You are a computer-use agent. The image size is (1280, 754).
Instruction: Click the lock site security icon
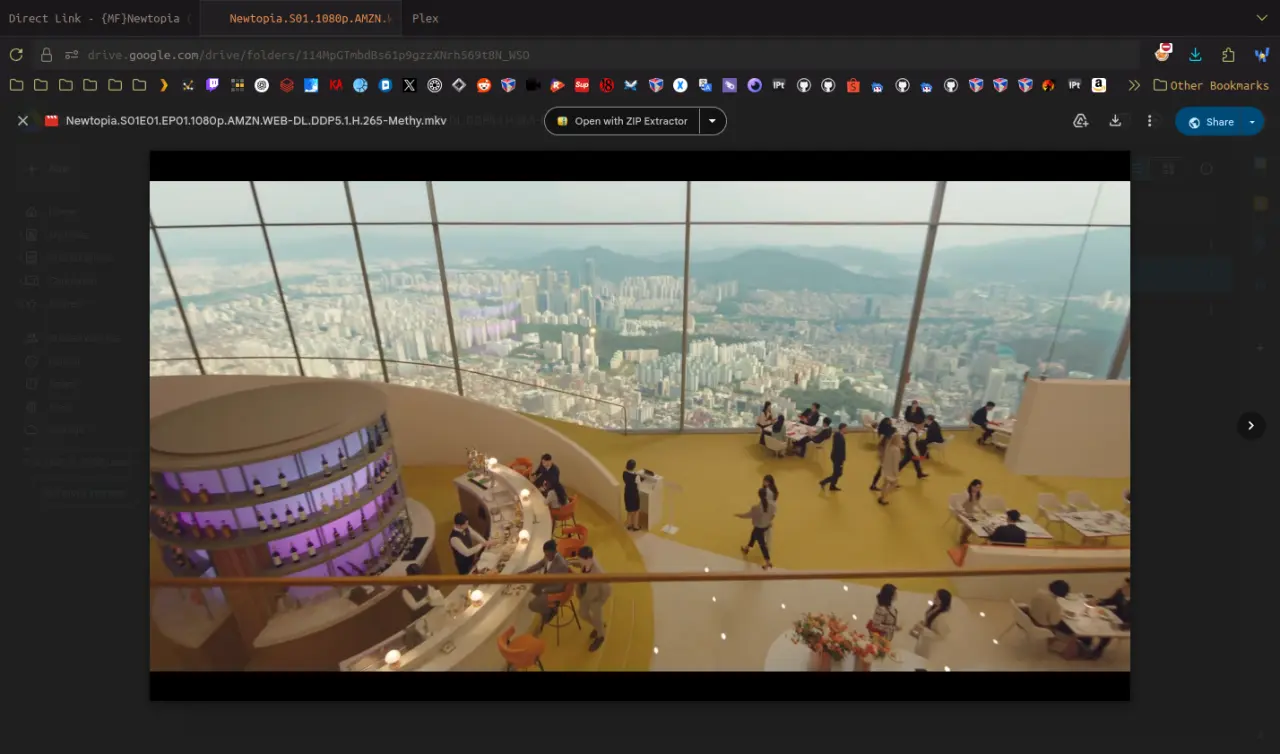(46, 55)
